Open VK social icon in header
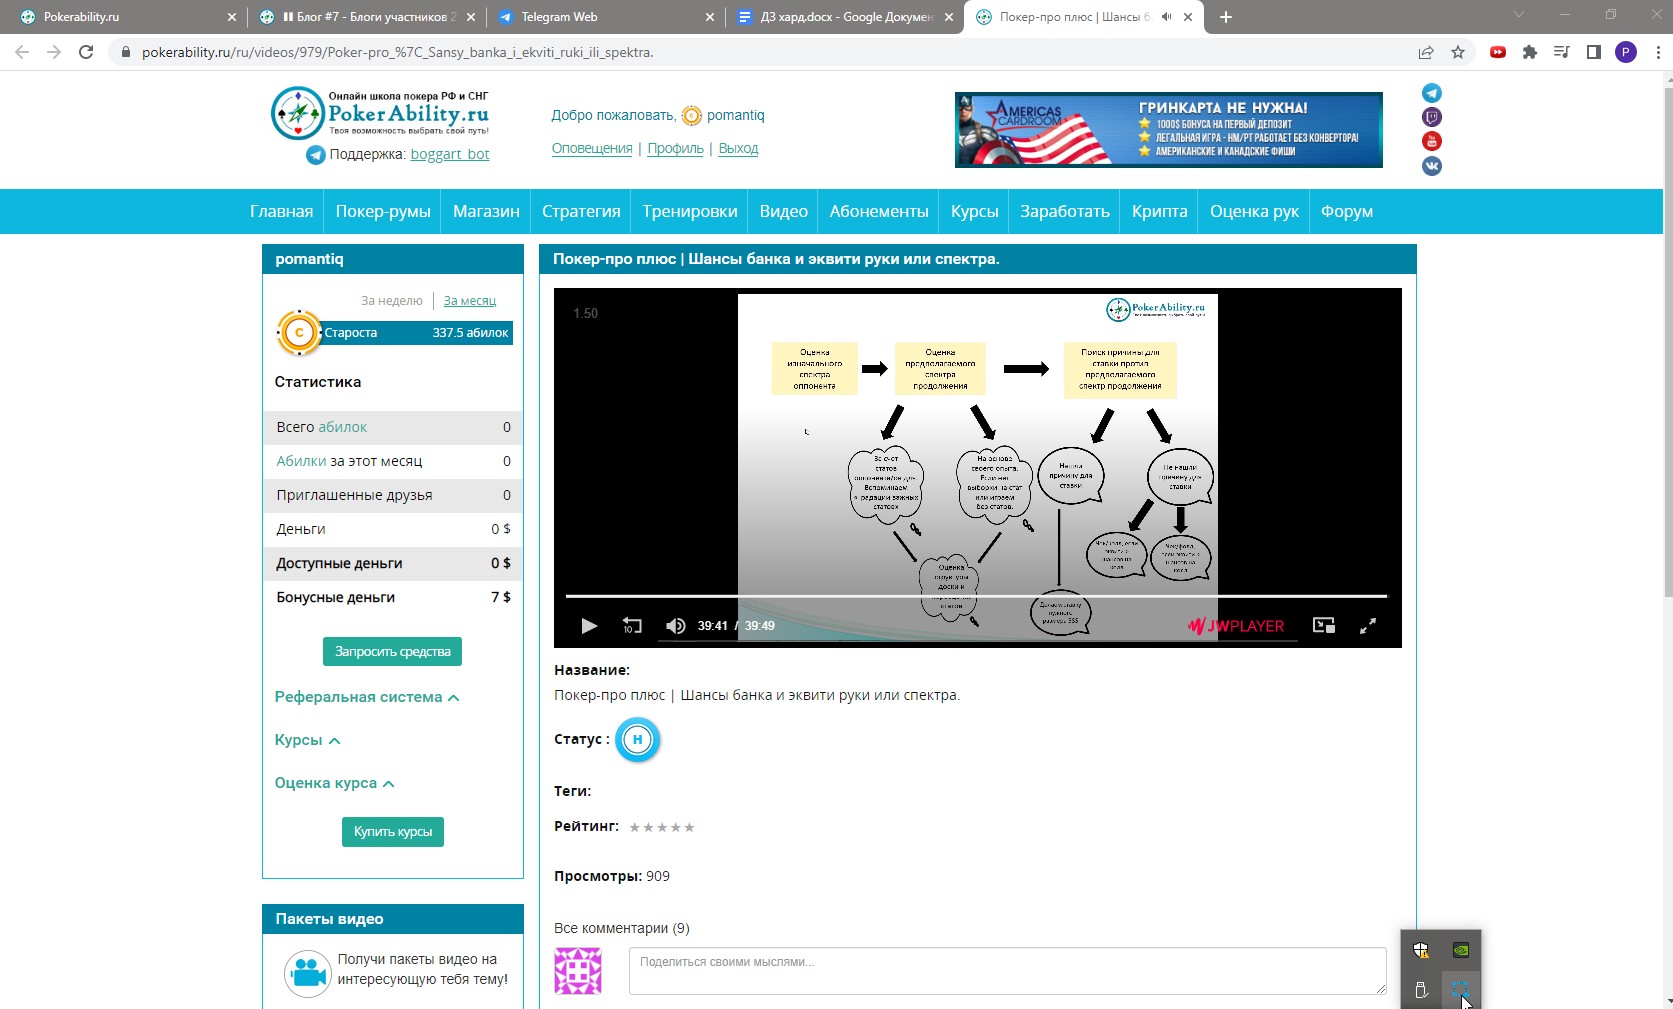This screenshot has height=1009, width=1673. [x=1432, y=166]
